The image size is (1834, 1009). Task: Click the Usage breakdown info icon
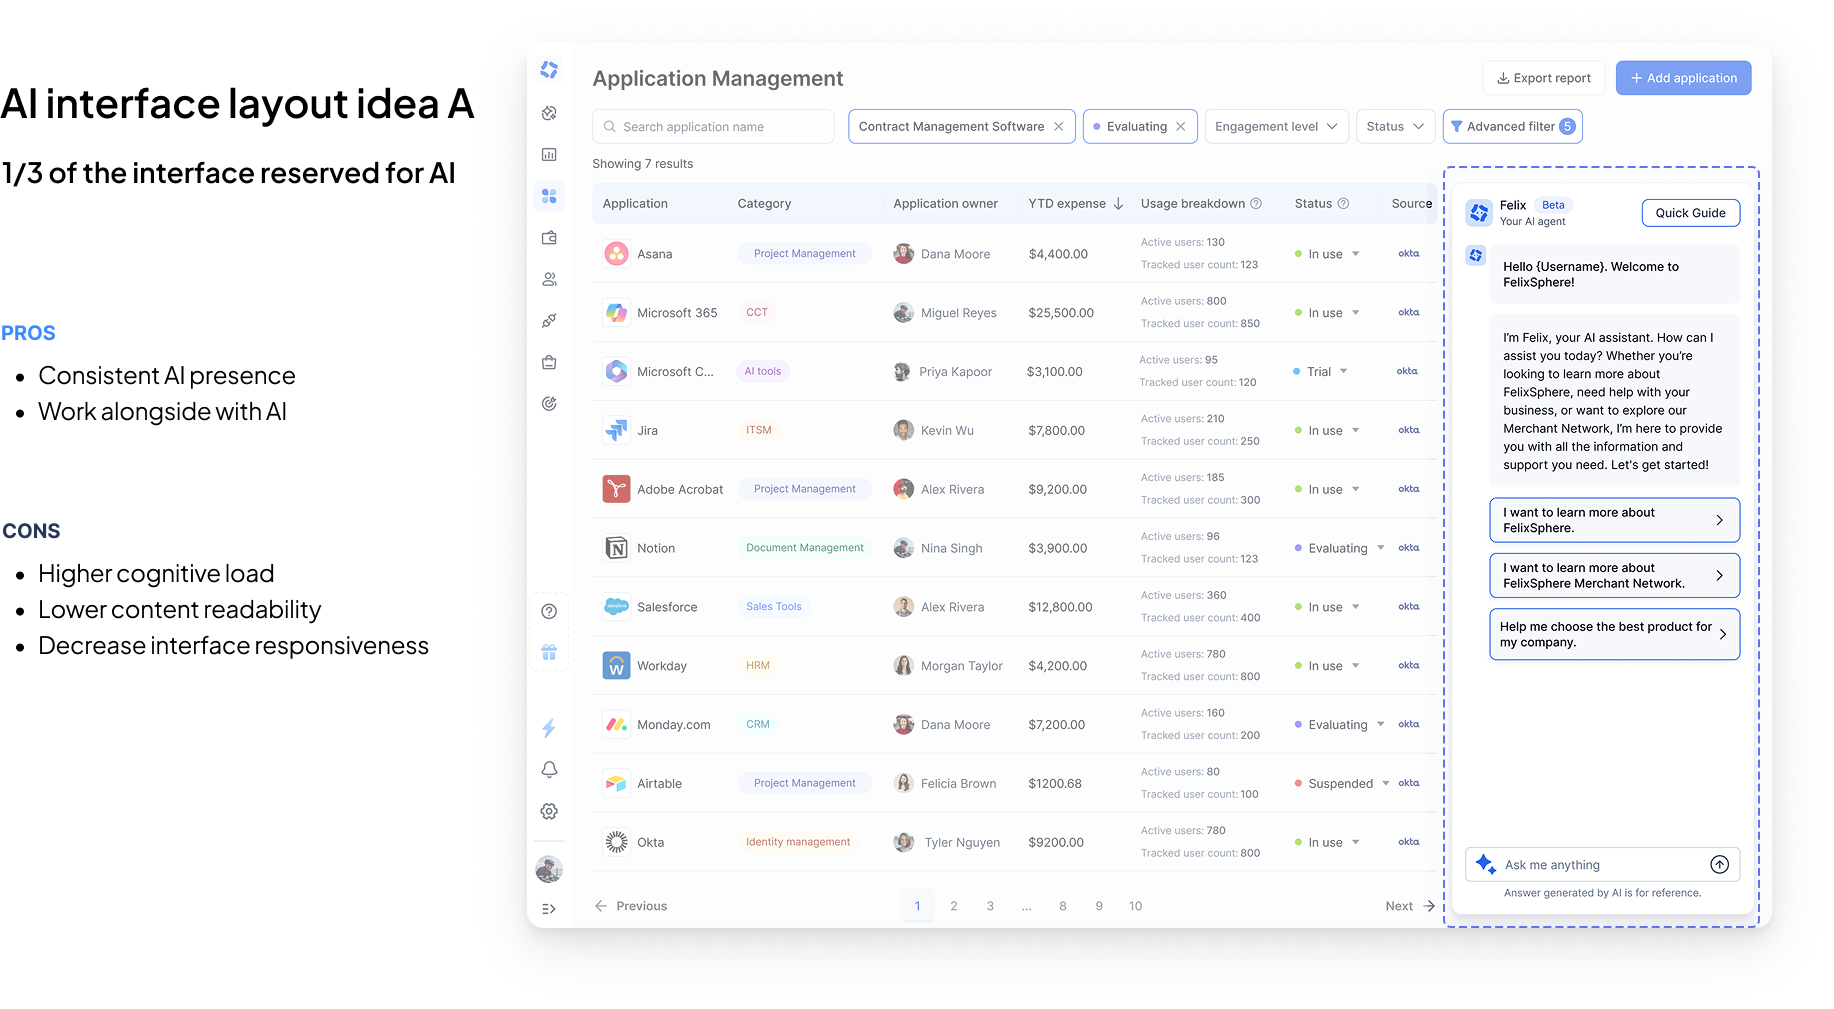point(1256,204)
